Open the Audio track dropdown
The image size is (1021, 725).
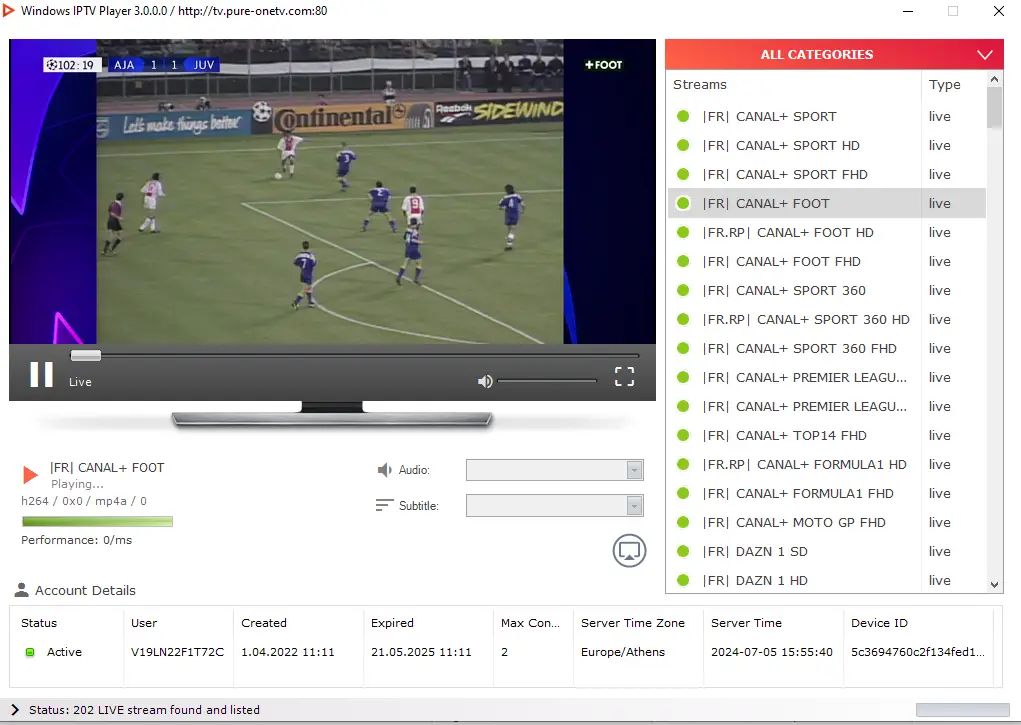555,470
